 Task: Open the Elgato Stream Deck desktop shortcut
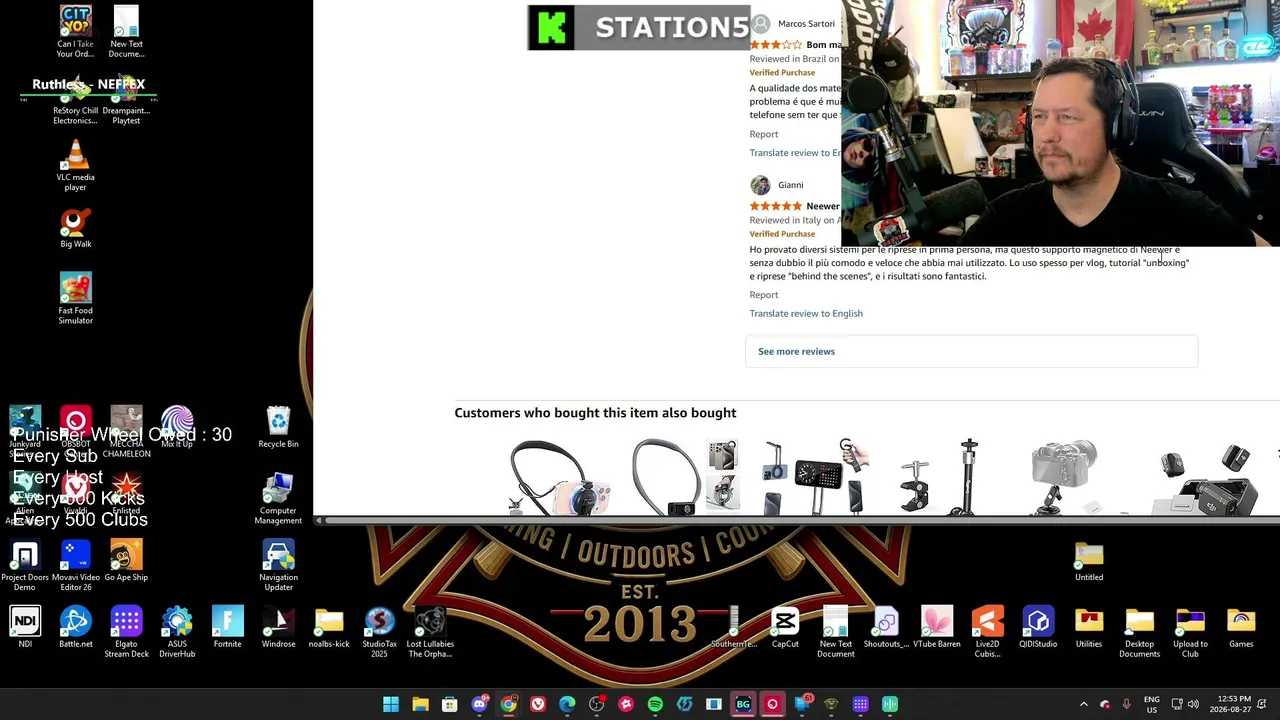(126, 632)
